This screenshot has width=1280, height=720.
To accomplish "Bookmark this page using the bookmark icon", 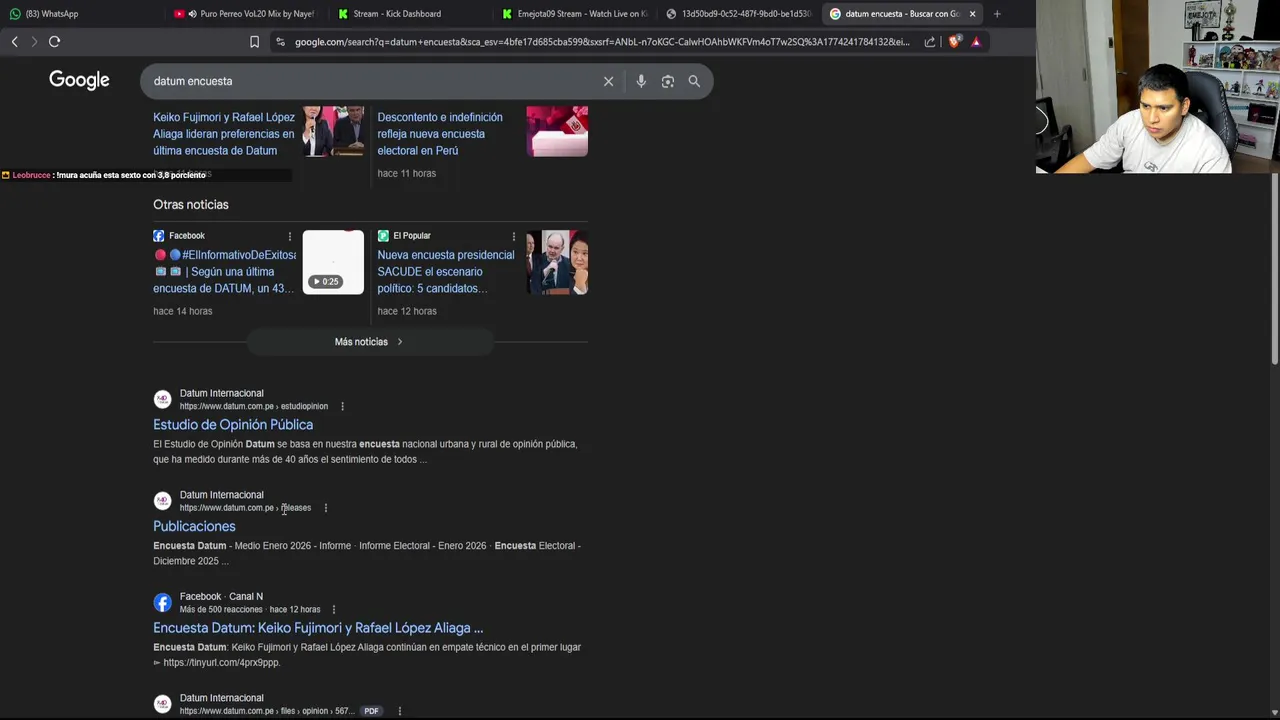I will coord(254,42).
